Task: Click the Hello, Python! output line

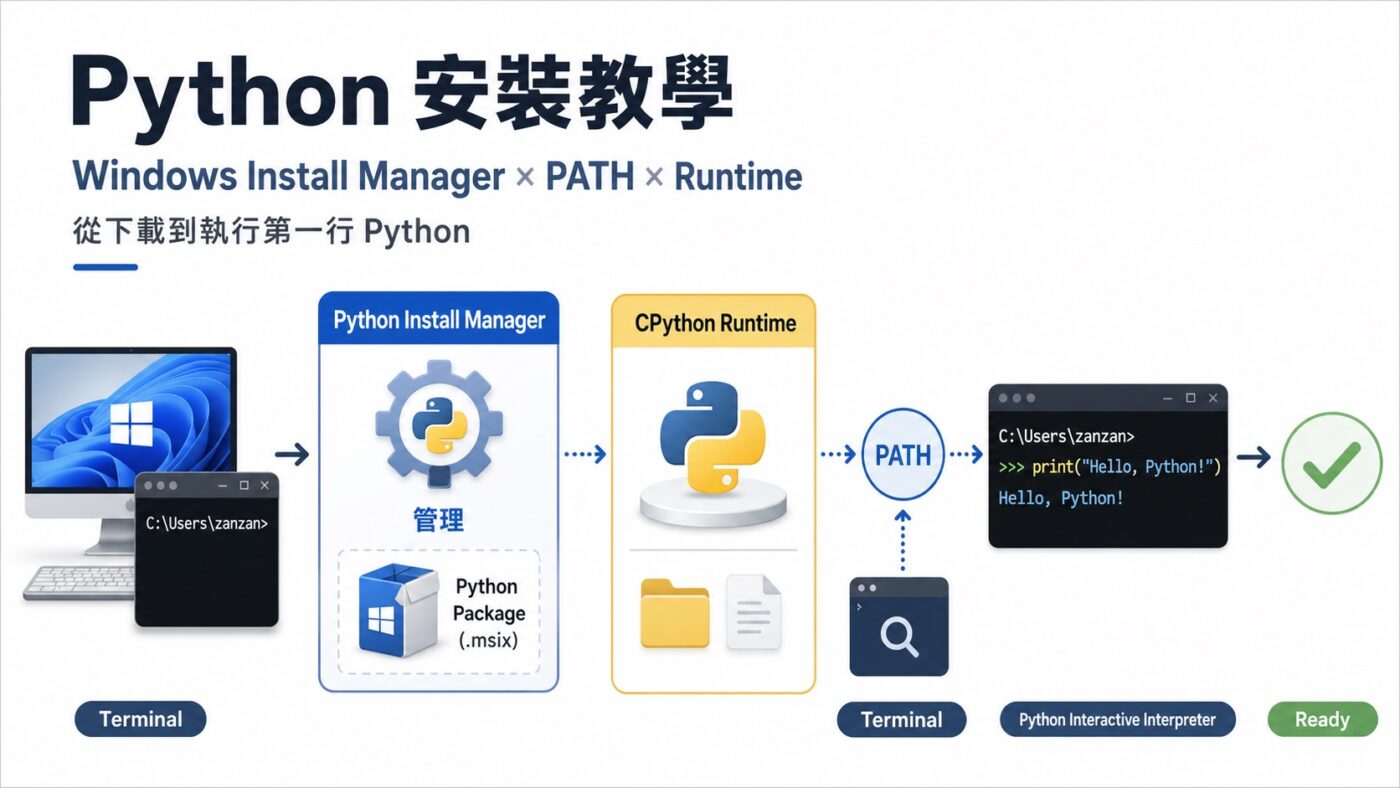Action: tap(1061, 497)
